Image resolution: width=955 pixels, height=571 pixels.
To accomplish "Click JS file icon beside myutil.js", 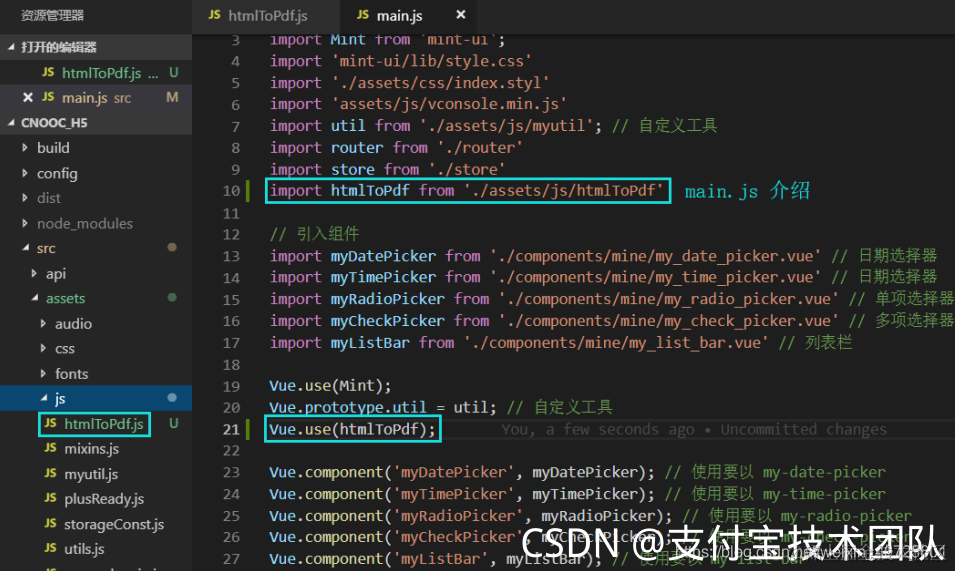I will pyautogui.click(x=51, y=473).
